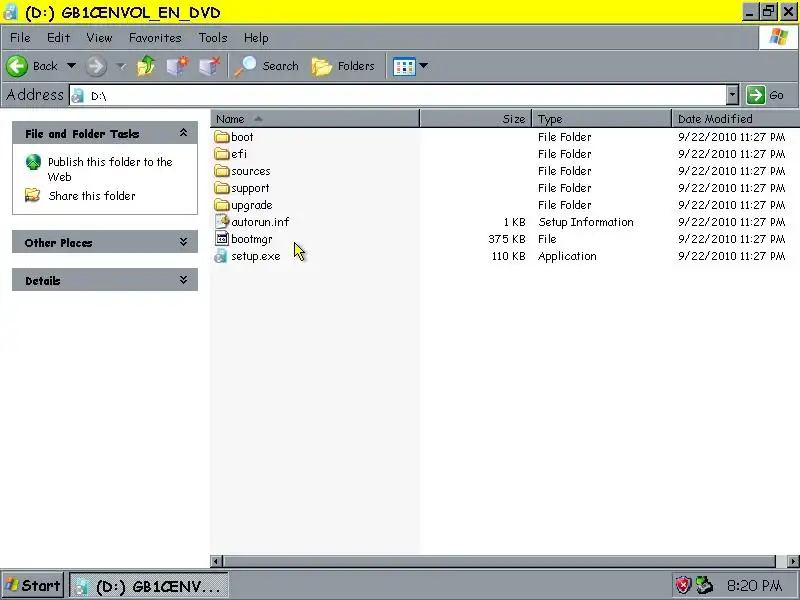Click the Share this folder icon
The width and height of the screenshot is (800, 600).
[33, 195]
